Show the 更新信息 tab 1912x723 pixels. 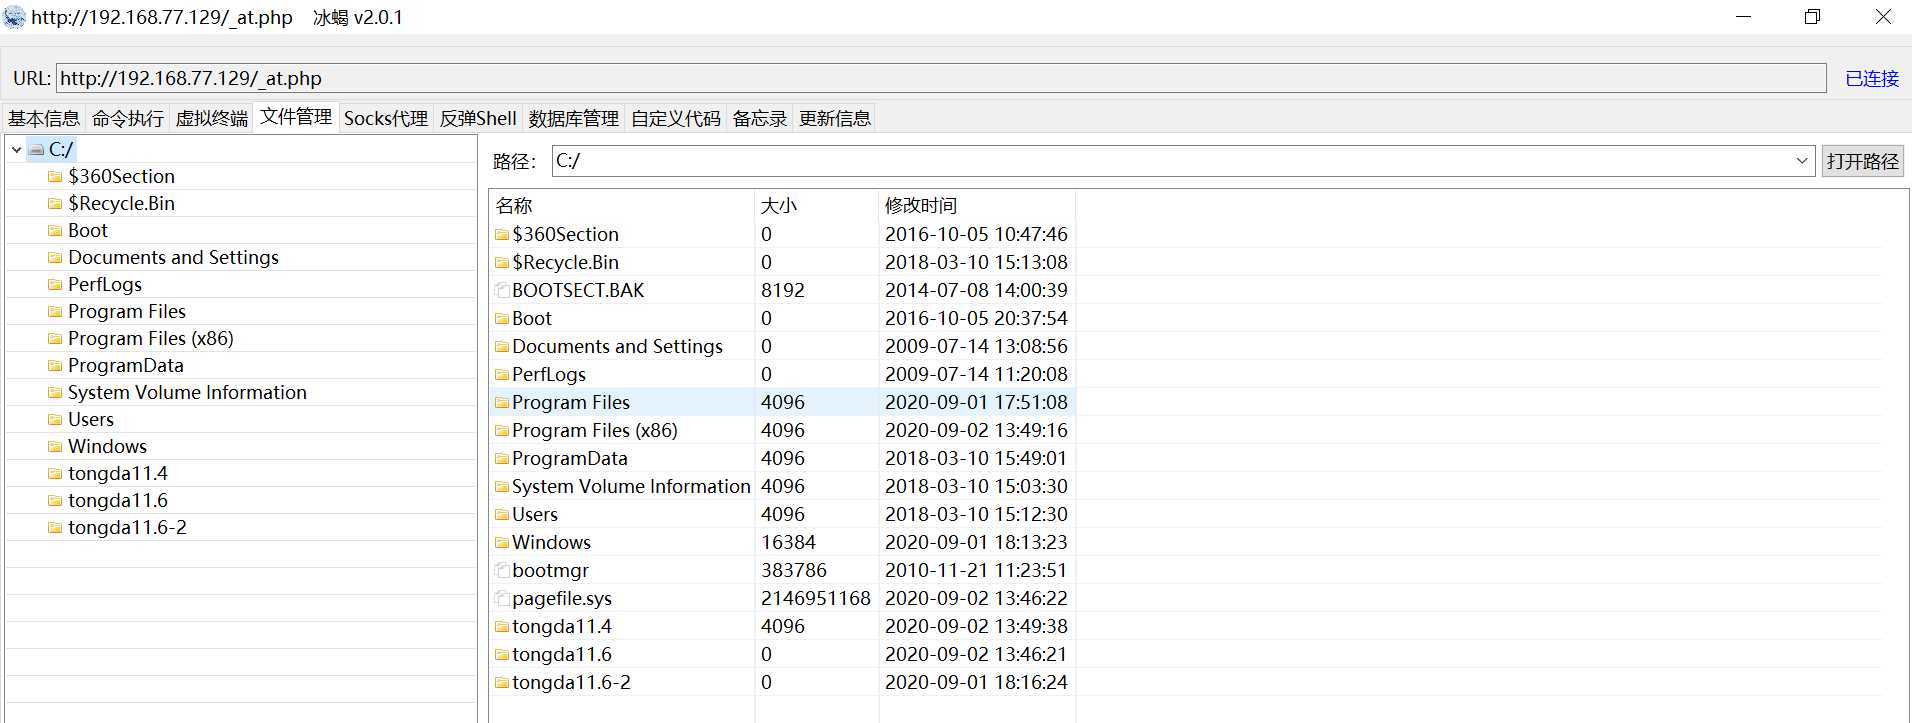pyautogui.click(x=835, y=118)
